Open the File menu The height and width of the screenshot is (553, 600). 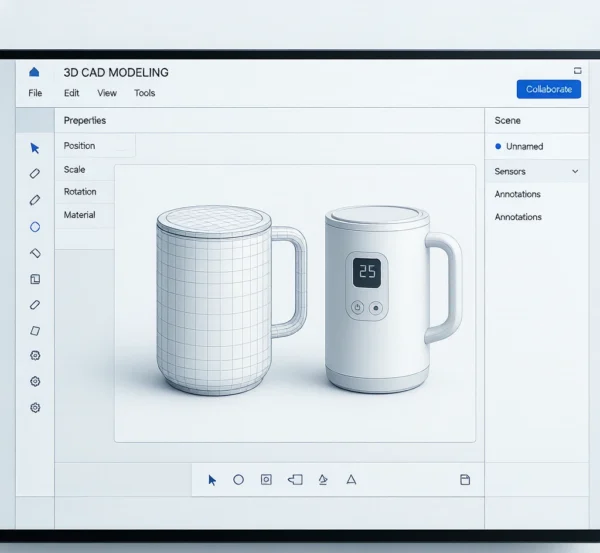(35, 93)
